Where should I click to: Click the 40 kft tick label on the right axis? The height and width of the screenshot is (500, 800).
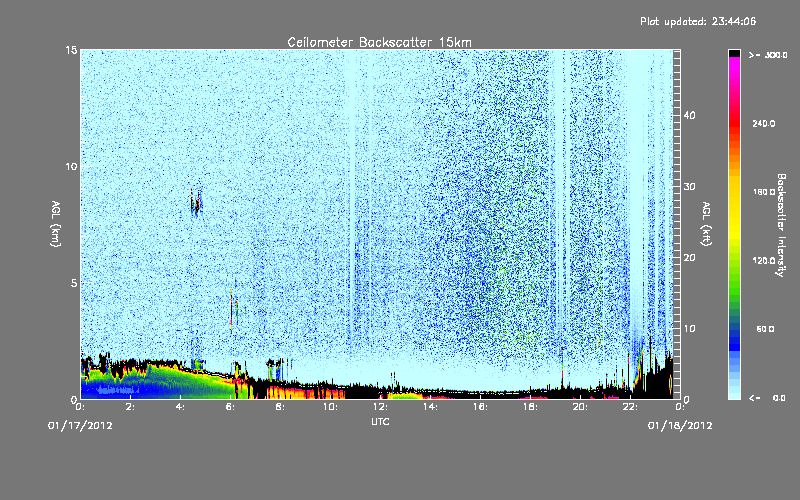pos(689,115)
